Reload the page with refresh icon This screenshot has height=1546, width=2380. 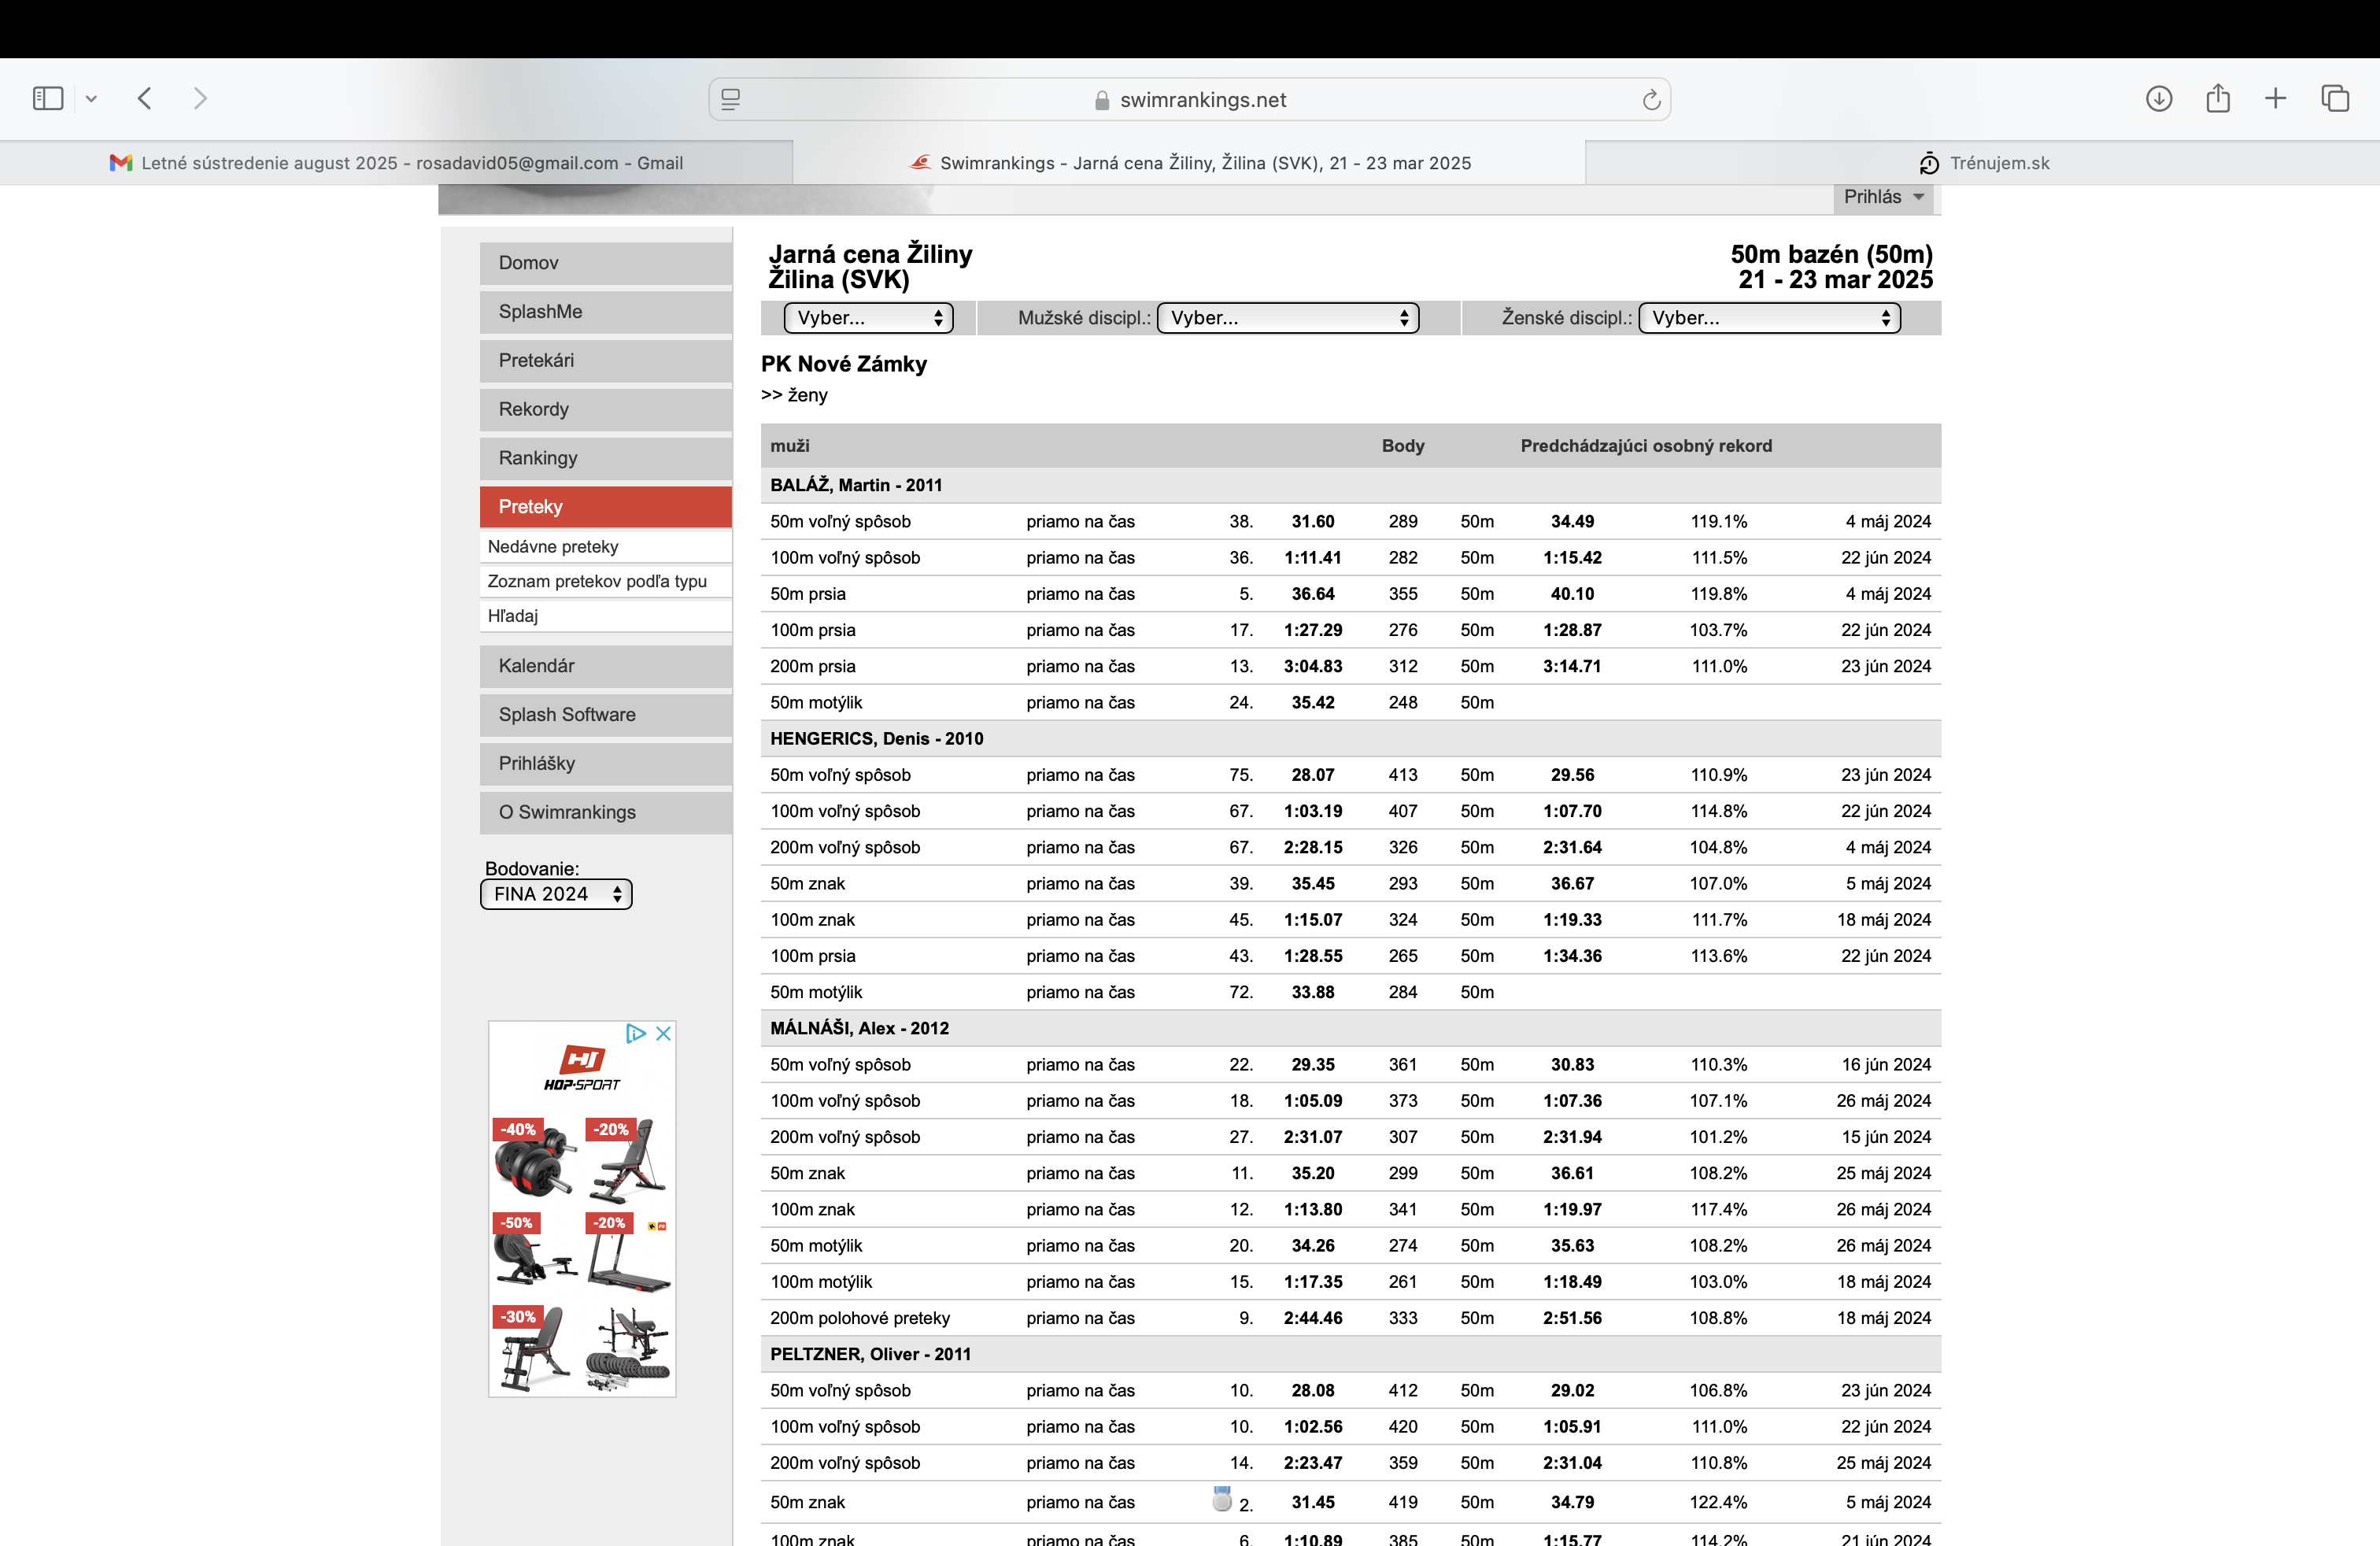pos(1651,100)
